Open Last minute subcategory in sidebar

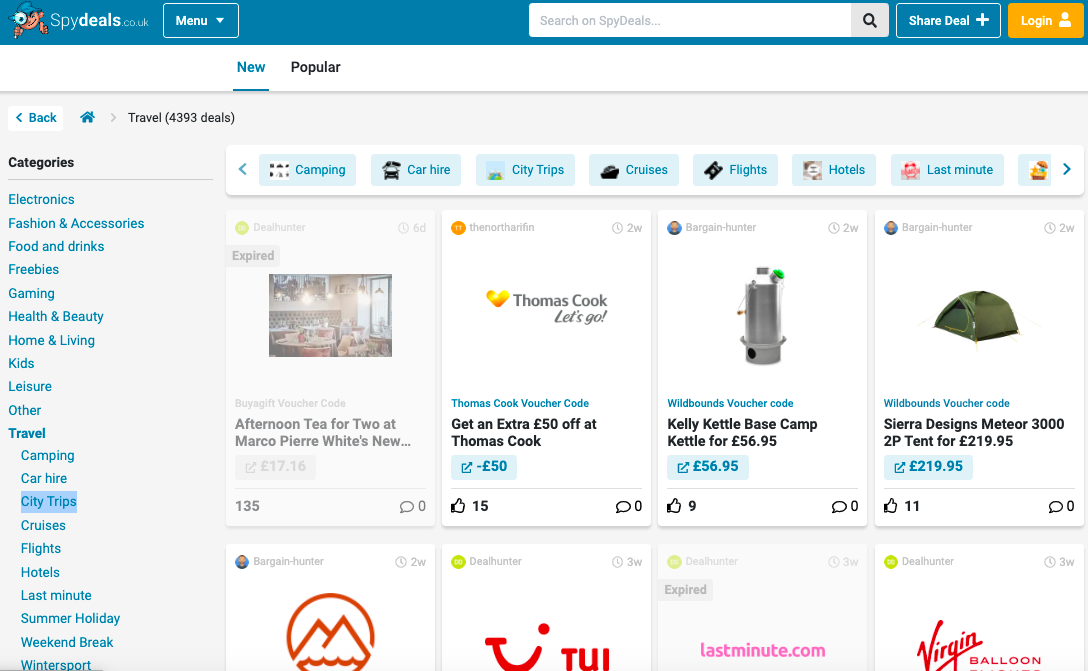click(56, 595)
